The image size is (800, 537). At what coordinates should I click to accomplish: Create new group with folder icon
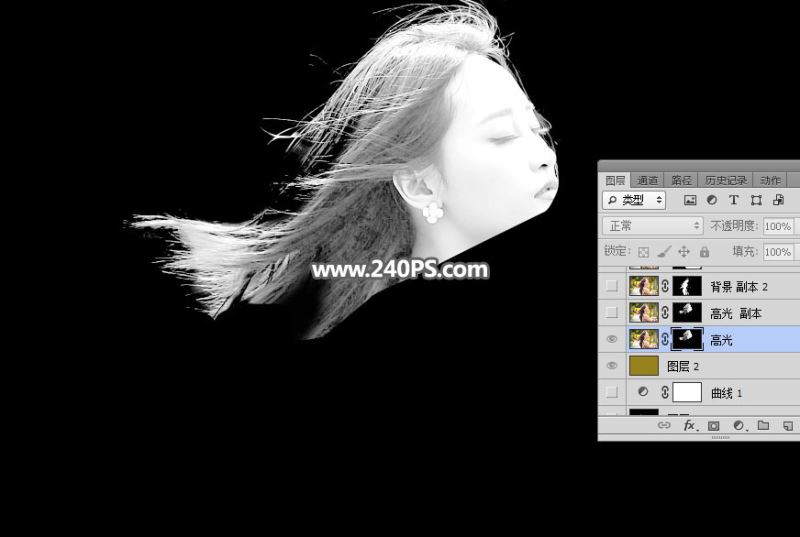[763, 426]
